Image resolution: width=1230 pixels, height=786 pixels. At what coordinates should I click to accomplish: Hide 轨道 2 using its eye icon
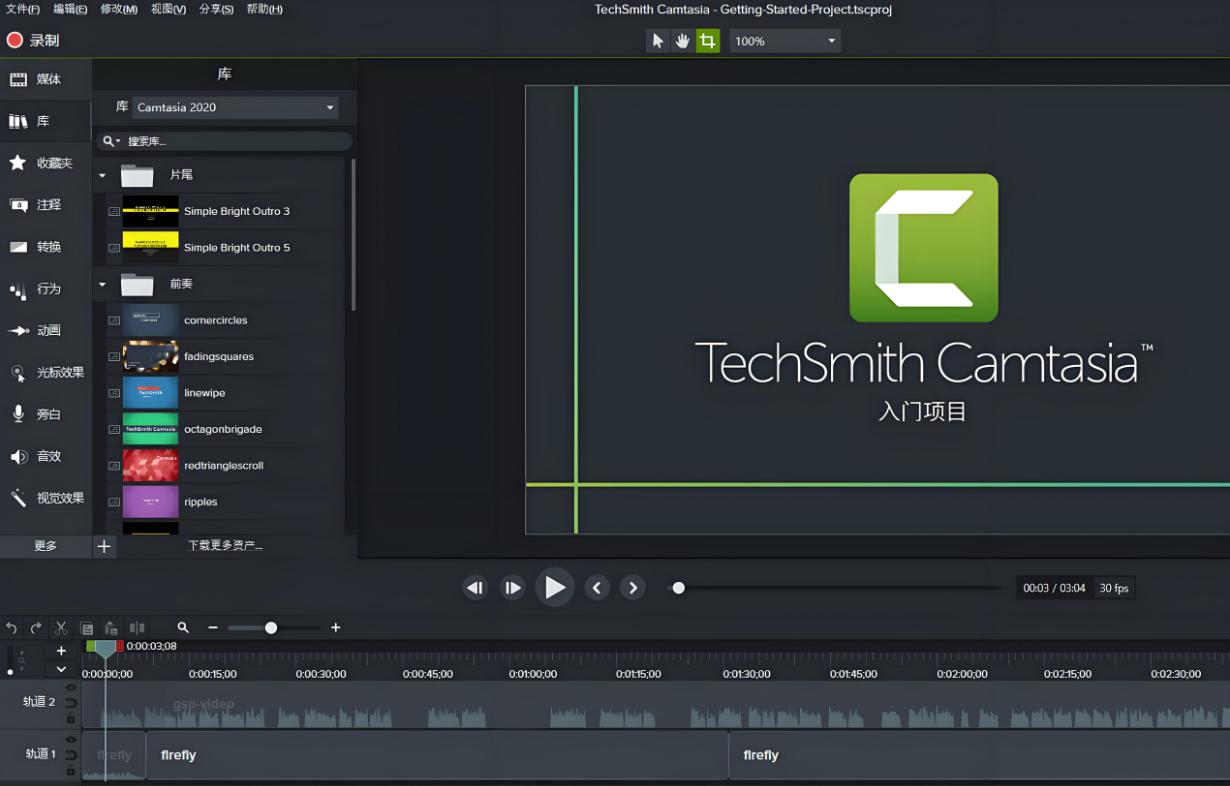click(71, 688)
